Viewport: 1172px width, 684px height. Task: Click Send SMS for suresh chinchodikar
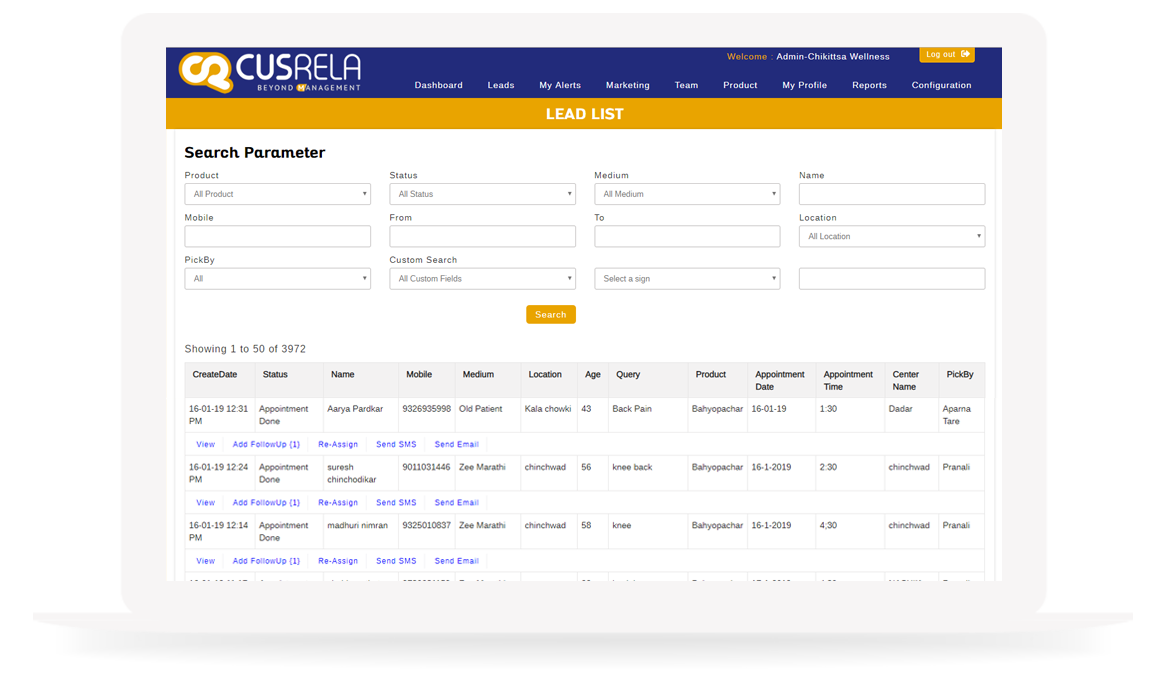(396, 503)
